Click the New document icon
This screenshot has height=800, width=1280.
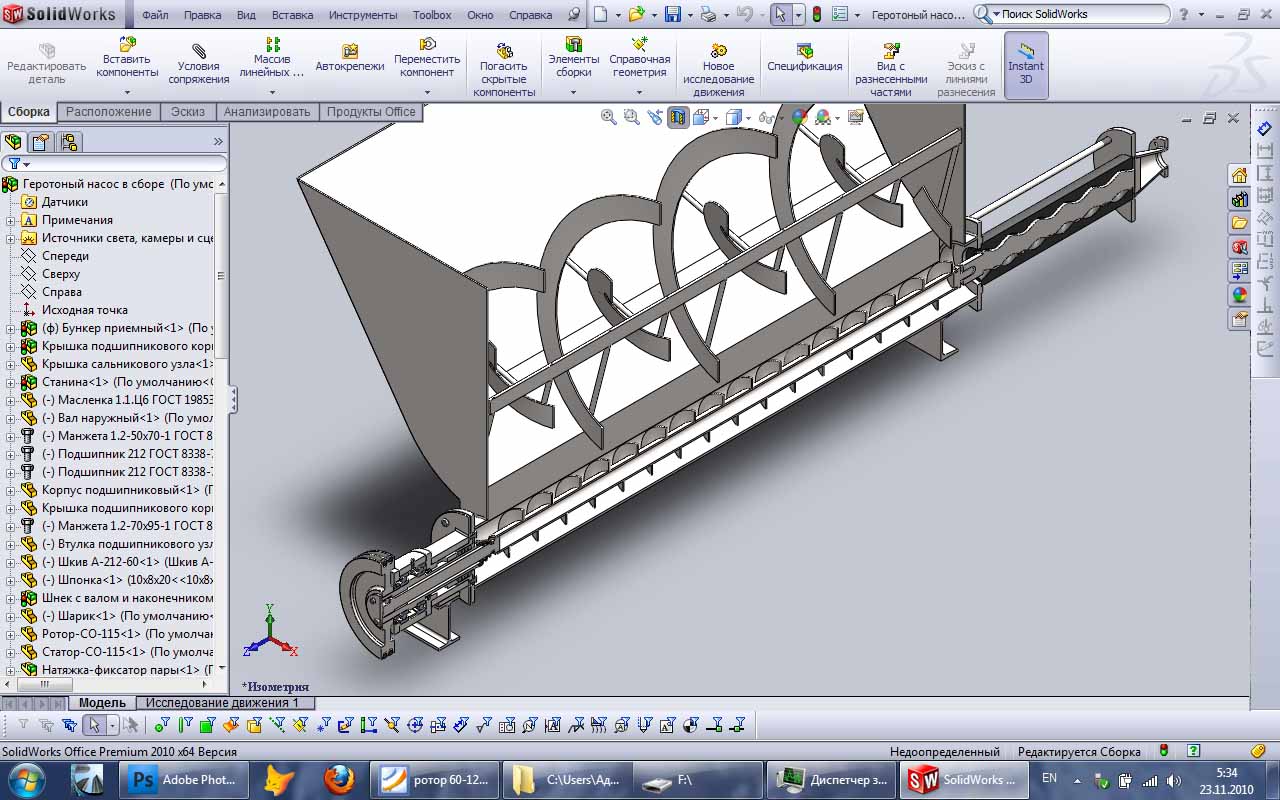[600, 14]
